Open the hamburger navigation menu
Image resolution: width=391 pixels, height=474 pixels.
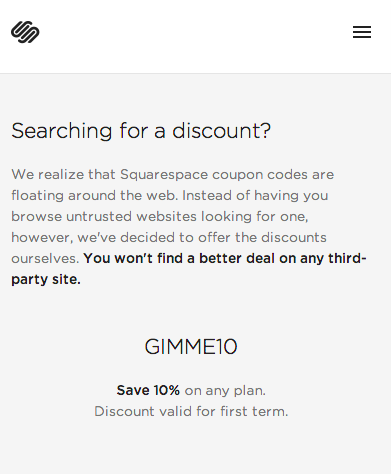(x=362, y=32)
